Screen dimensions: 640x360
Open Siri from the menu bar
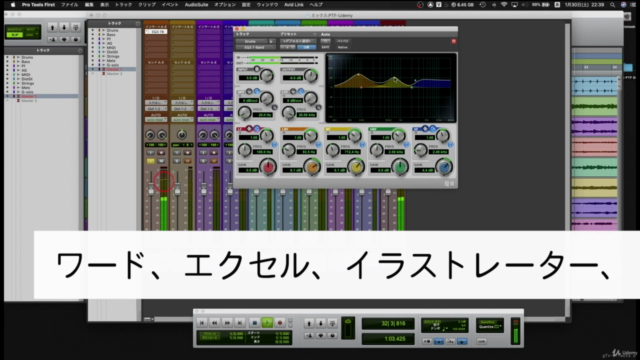click(624, 5)
